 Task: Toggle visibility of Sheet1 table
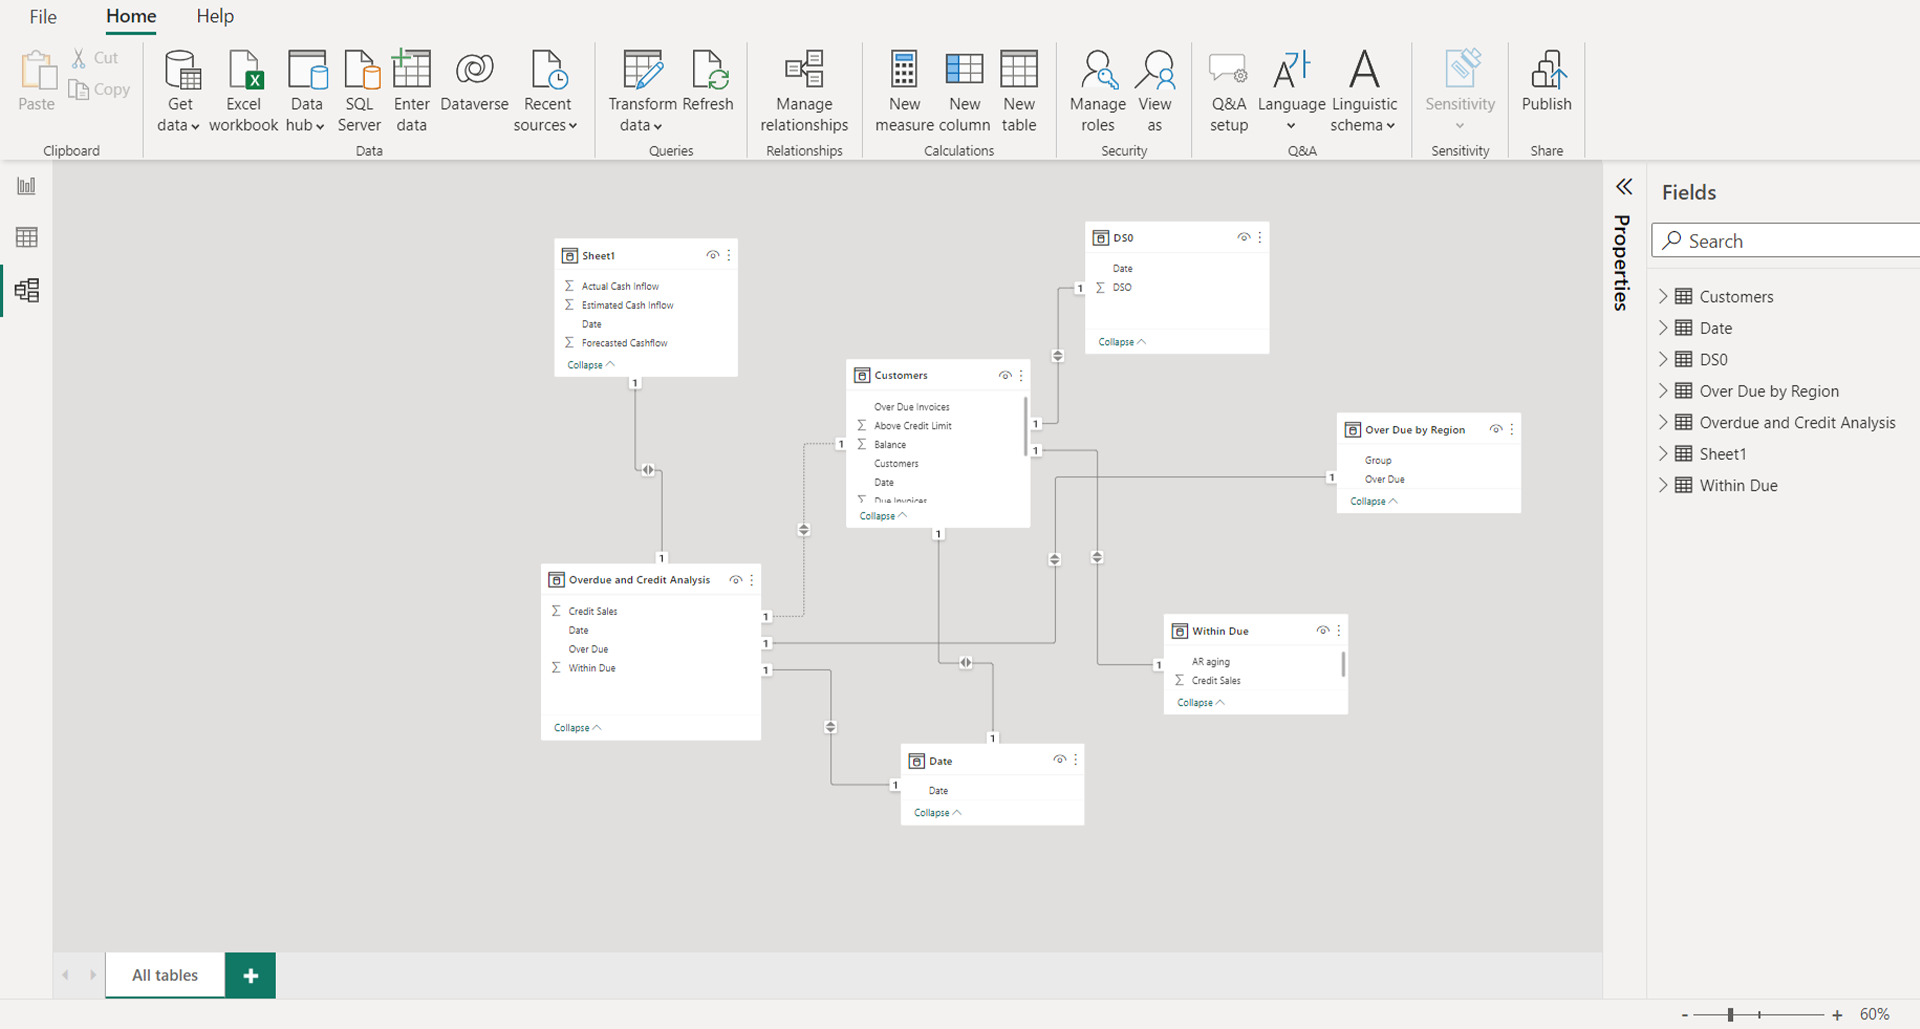(713, 255)
